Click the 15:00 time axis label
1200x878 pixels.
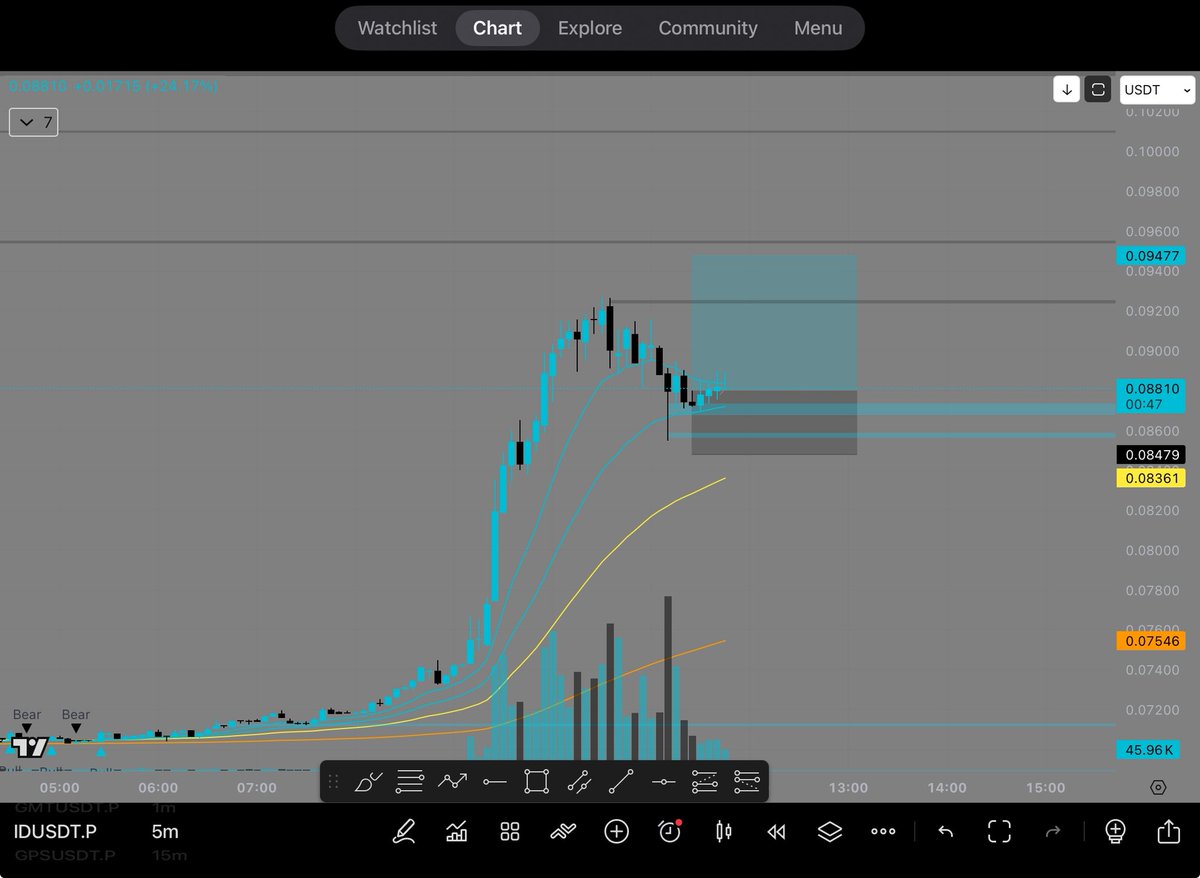pyautogui.click(x=1045, y=788)
